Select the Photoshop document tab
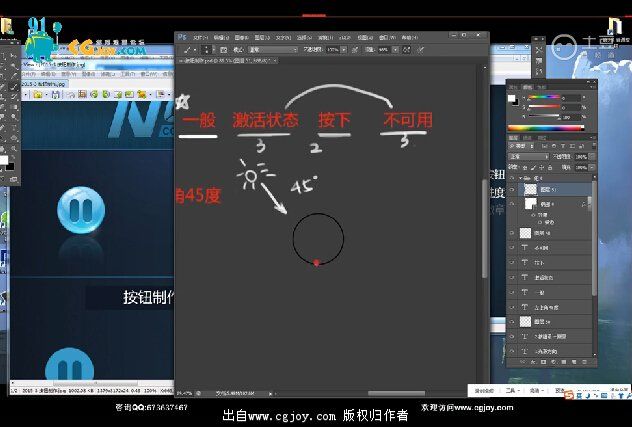Screen dimensions: 632x427 click(x=226, y=60)
